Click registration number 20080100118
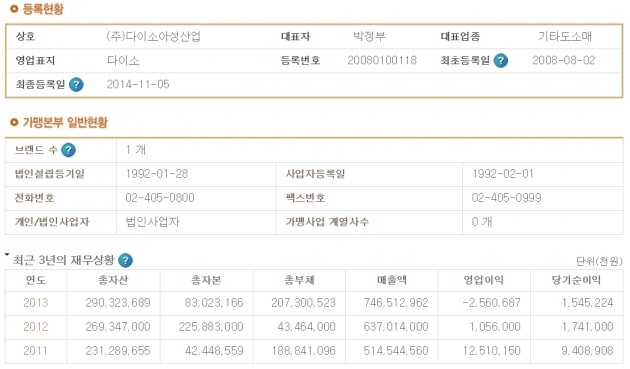 382,61
